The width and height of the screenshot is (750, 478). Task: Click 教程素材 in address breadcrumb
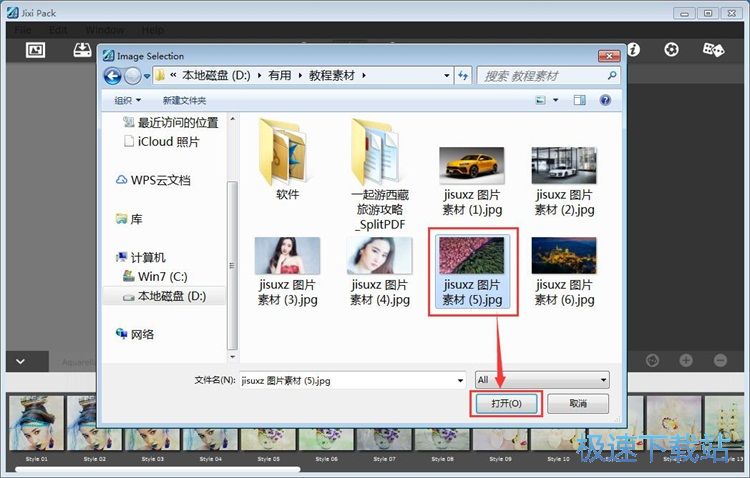332,75
